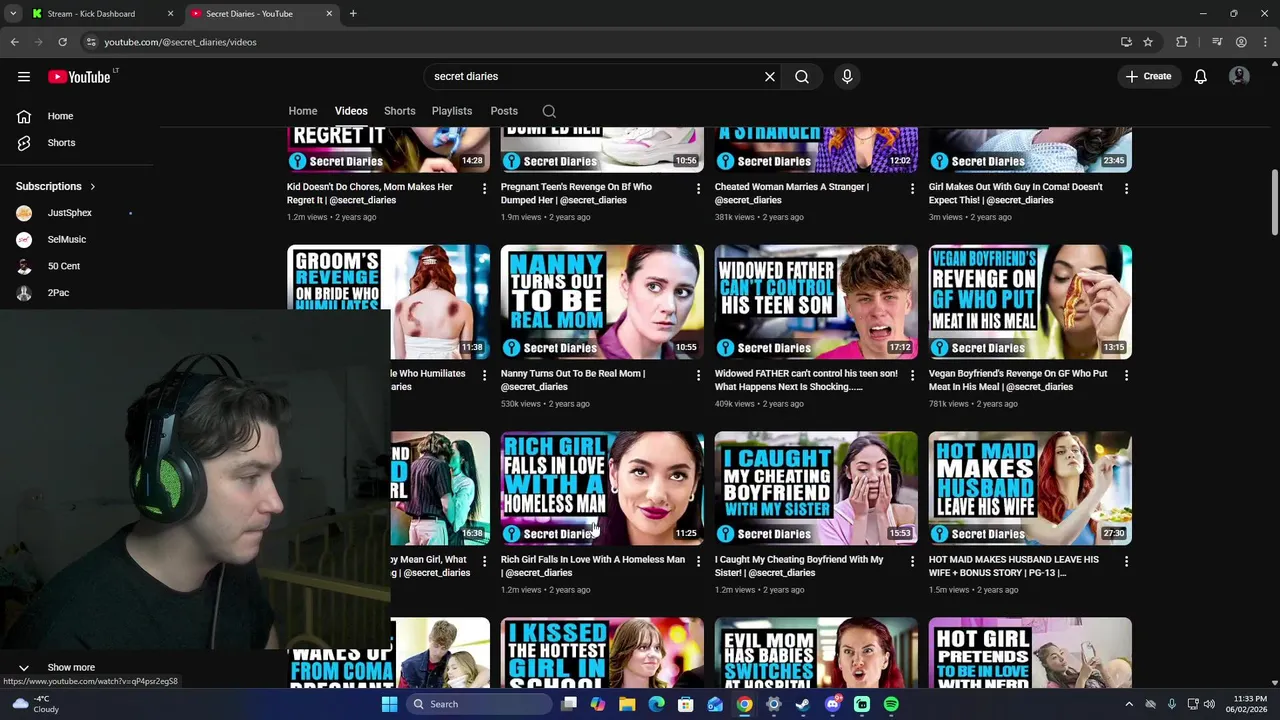
Task: Select the channel Videos tab
Action: (x=351, y=111)
